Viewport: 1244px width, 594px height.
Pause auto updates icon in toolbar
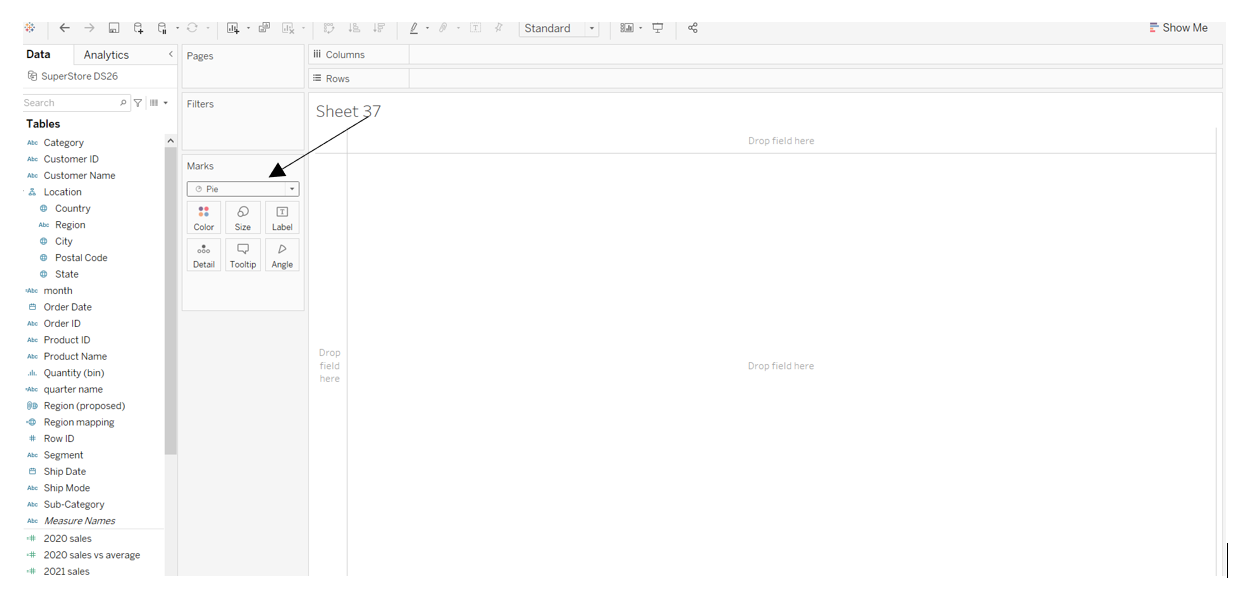tap(162, 28)
